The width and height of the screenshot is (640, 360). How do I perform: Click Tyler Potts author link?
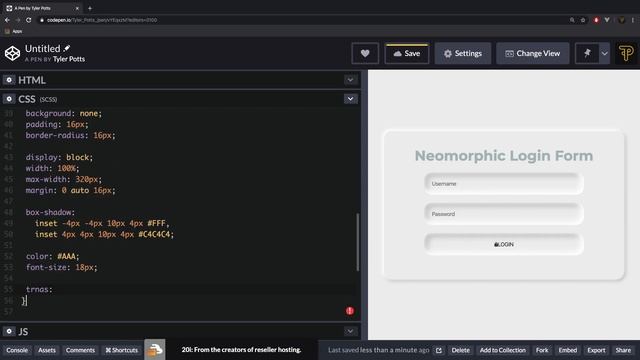click(69, 59)
